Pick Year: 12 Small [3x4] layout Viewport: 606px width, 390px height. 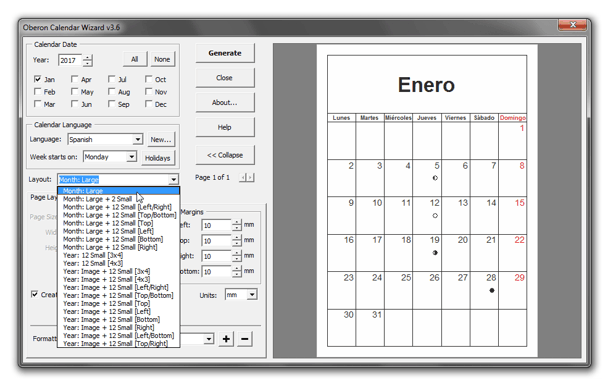point(119,255)
